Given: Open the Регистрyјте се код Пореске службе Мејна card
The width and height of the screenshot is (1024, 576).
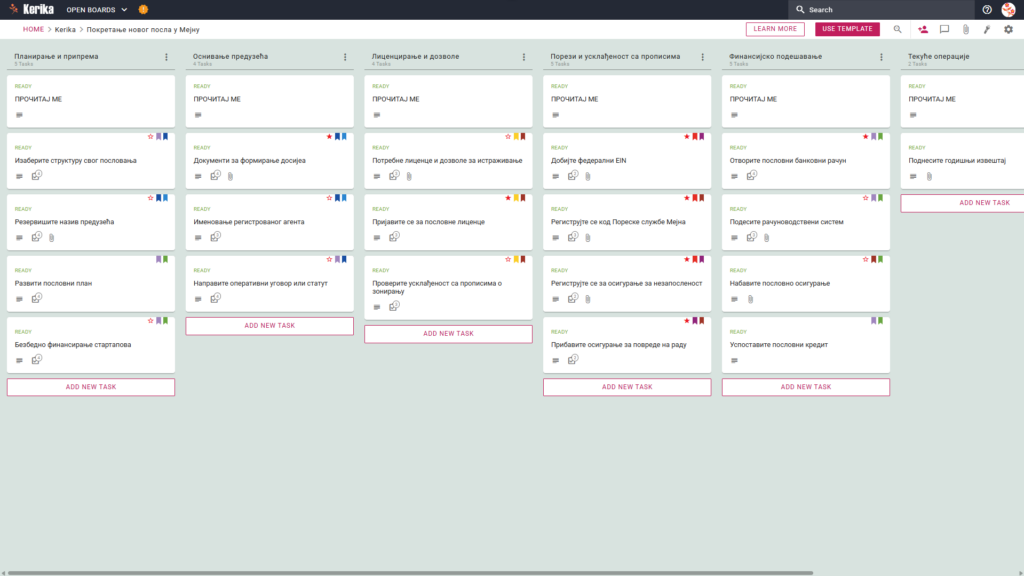Looking at the screenshot, I should [627, 222].
